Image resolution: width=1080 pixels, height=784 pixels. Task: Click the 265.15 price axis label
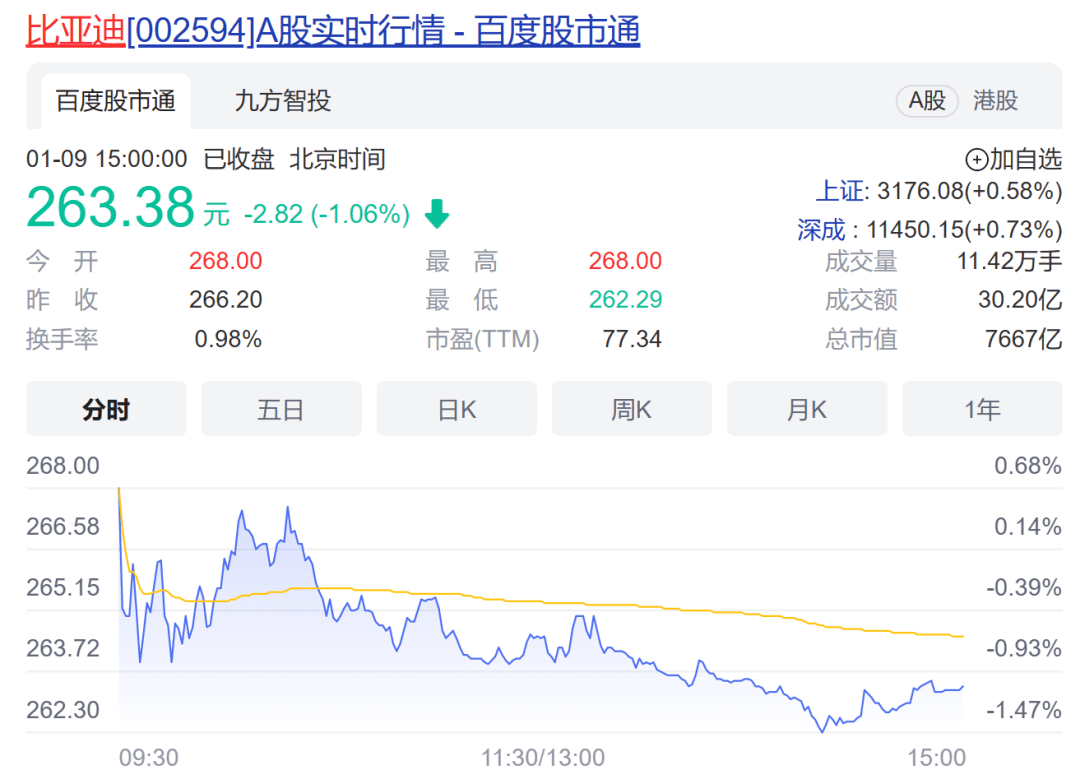(63, 588)
